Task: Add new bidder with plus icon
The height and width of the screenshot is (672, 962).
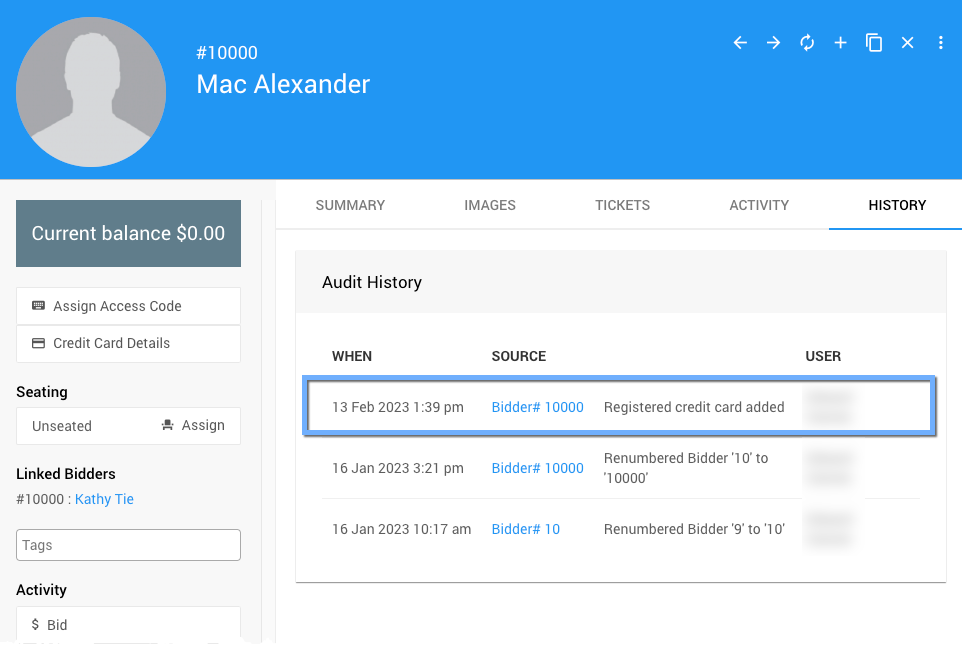Action: tap(840, 43)
